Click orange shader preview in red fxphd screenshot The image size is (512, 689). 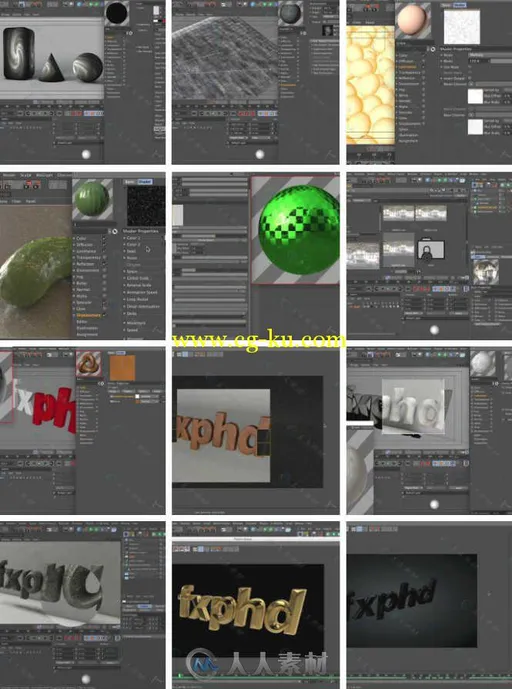pyautogui.click(x=122, y=368)
